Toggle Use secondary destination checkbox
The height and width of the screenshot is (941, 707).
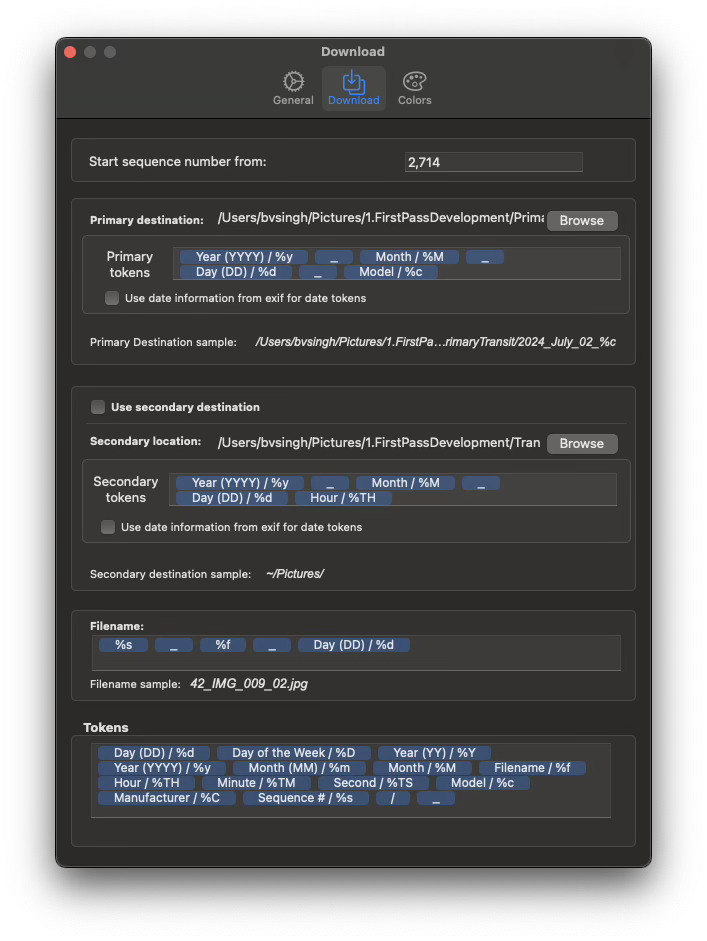tap(98, 407)
